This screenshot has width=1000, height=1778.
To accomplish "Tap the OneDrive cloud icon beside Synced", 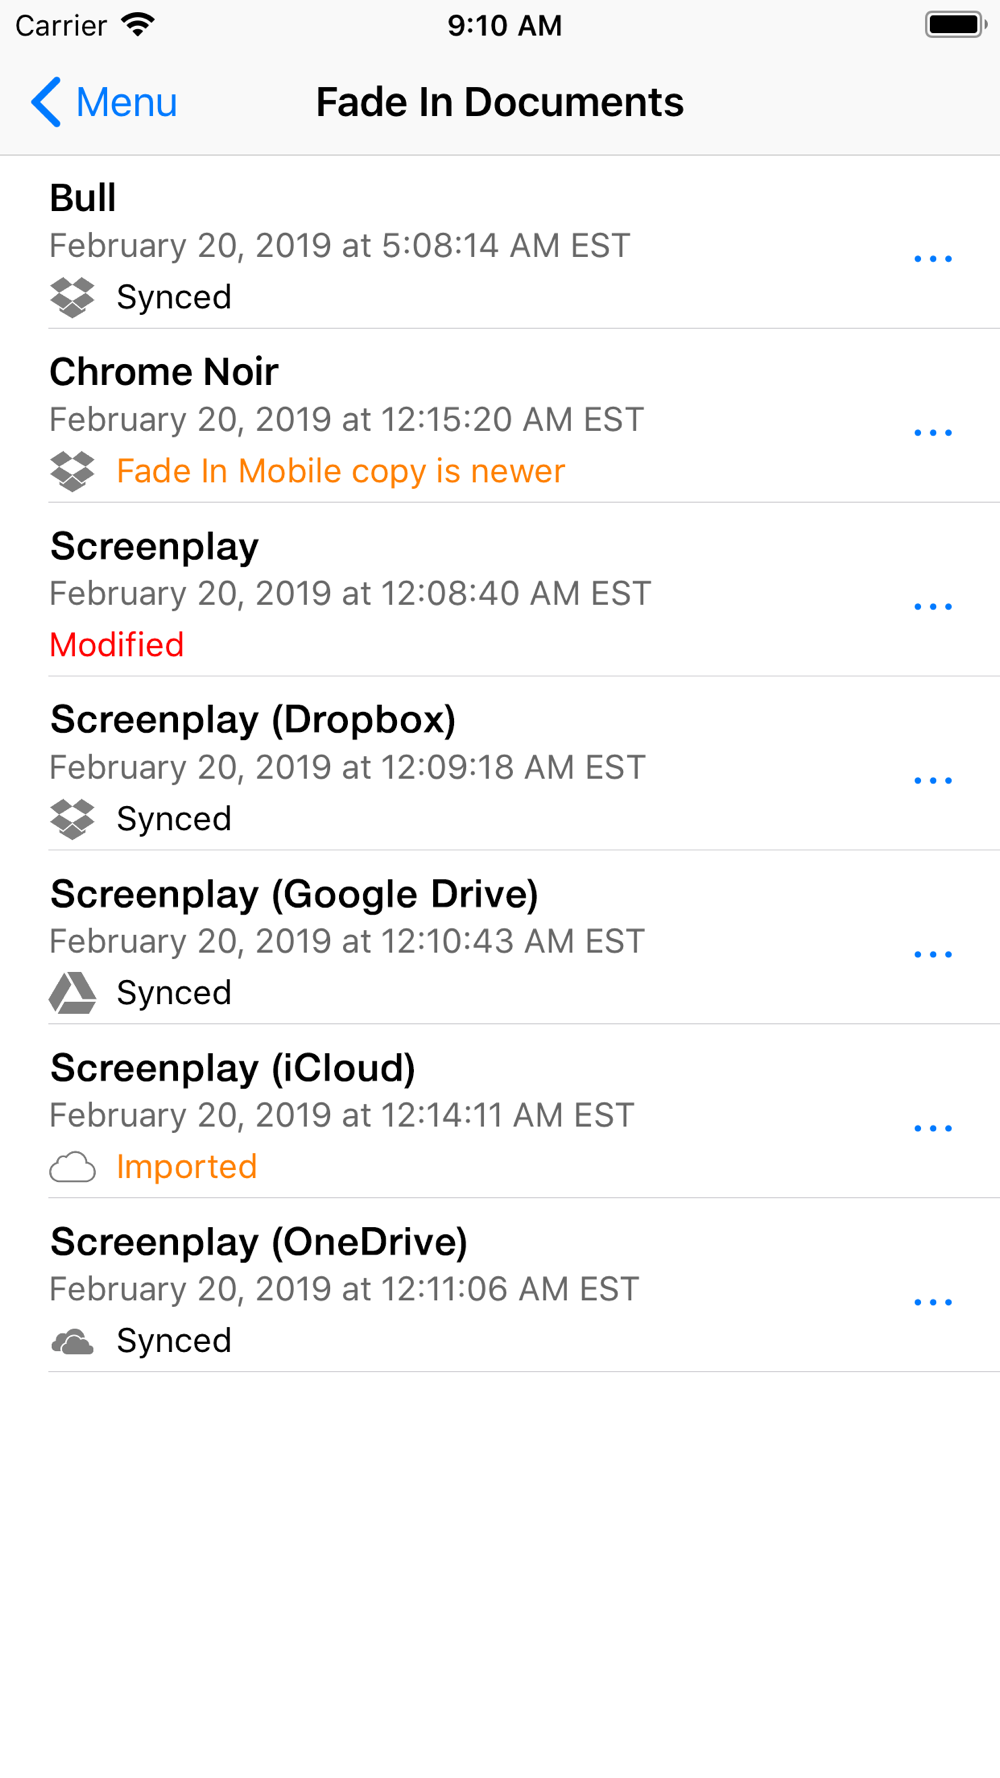I will point(72,1342).
